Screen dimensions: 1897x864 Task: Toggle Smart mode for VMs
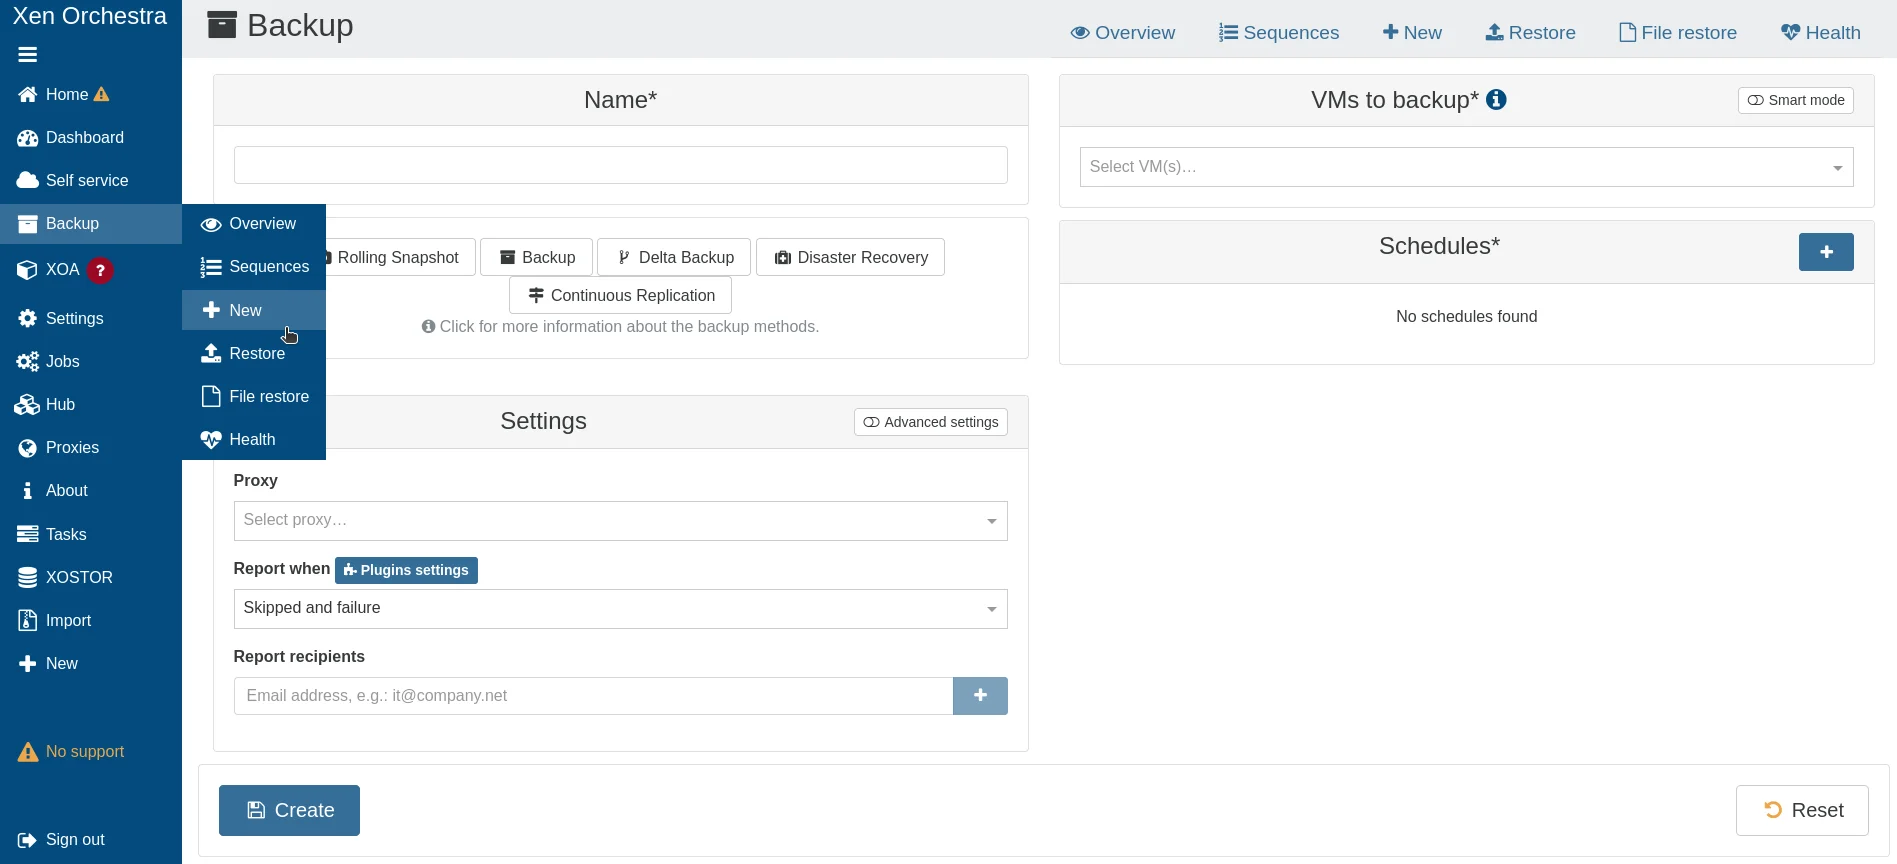[1796, 100]
